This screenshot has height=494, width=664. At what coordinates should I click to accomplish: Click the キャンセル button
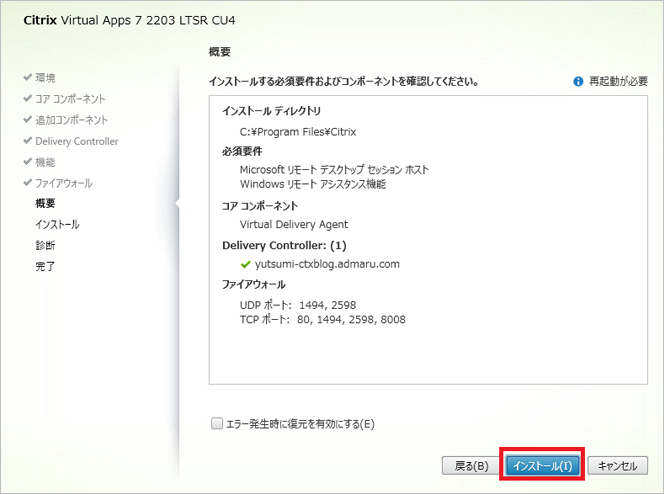[x=617, y=466]
